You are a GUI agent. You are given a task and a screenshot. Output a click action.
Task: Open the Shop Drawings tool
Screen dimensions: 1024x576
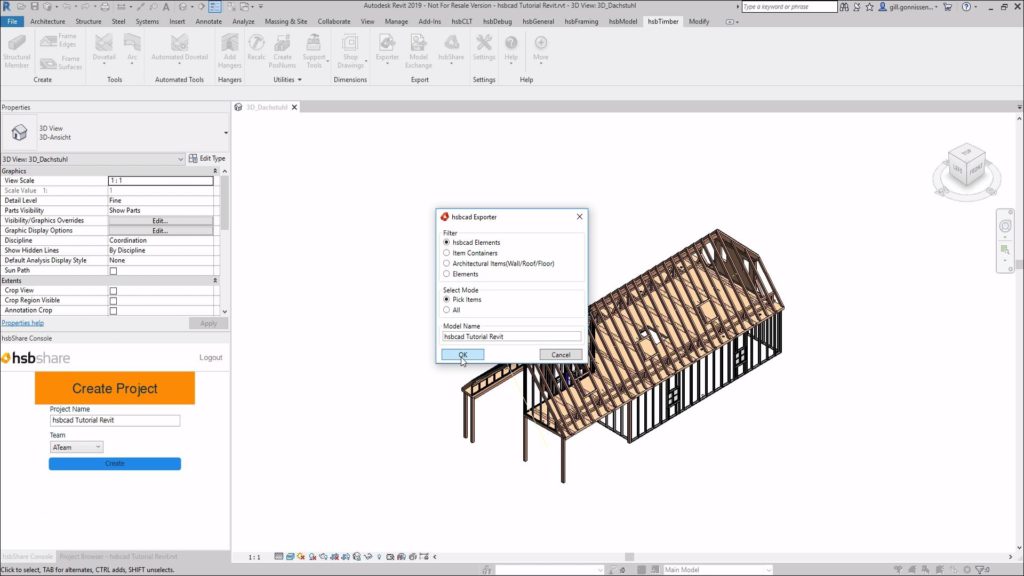[x=351, y=51]
